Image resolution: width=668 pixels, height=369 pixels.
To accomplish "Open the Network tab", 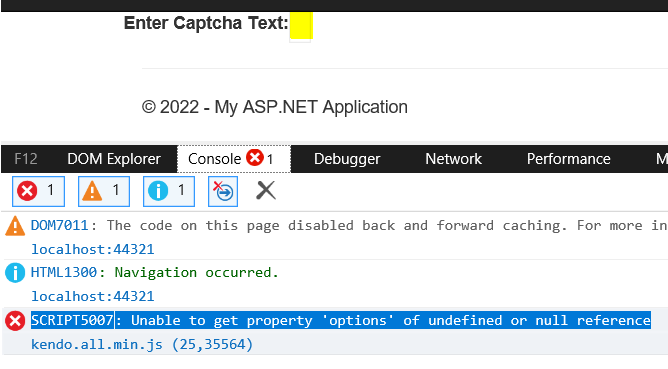I will click(x=453, y=159).
